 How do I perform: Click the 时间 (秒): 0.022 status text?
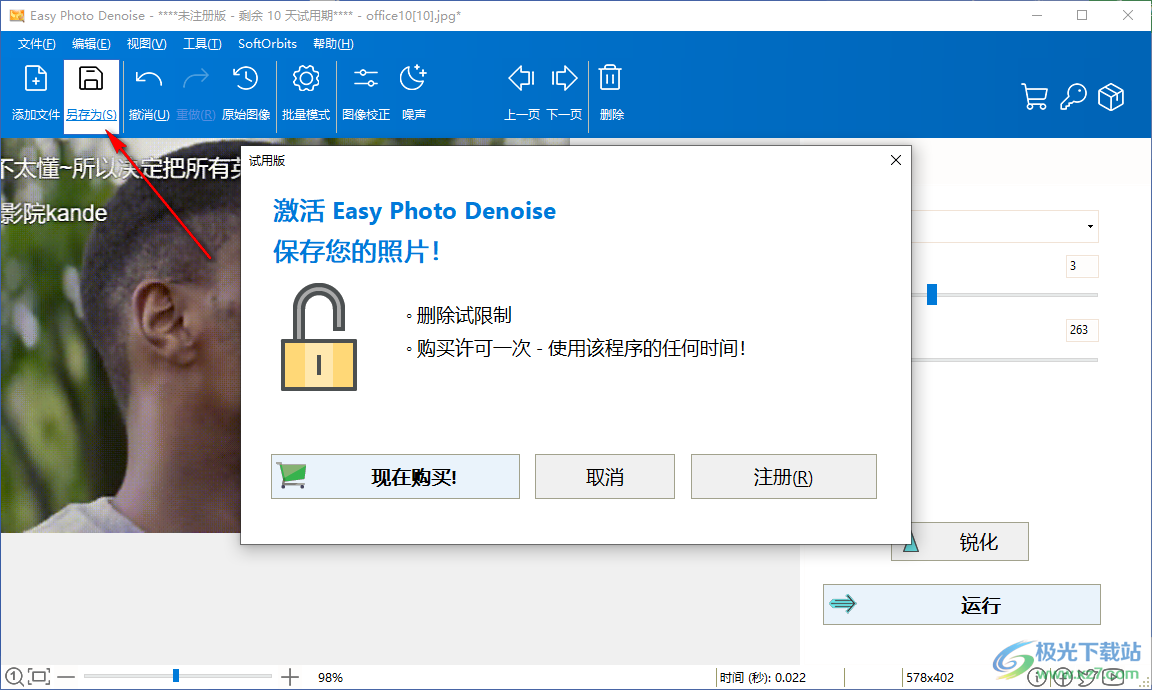(763, 678)
